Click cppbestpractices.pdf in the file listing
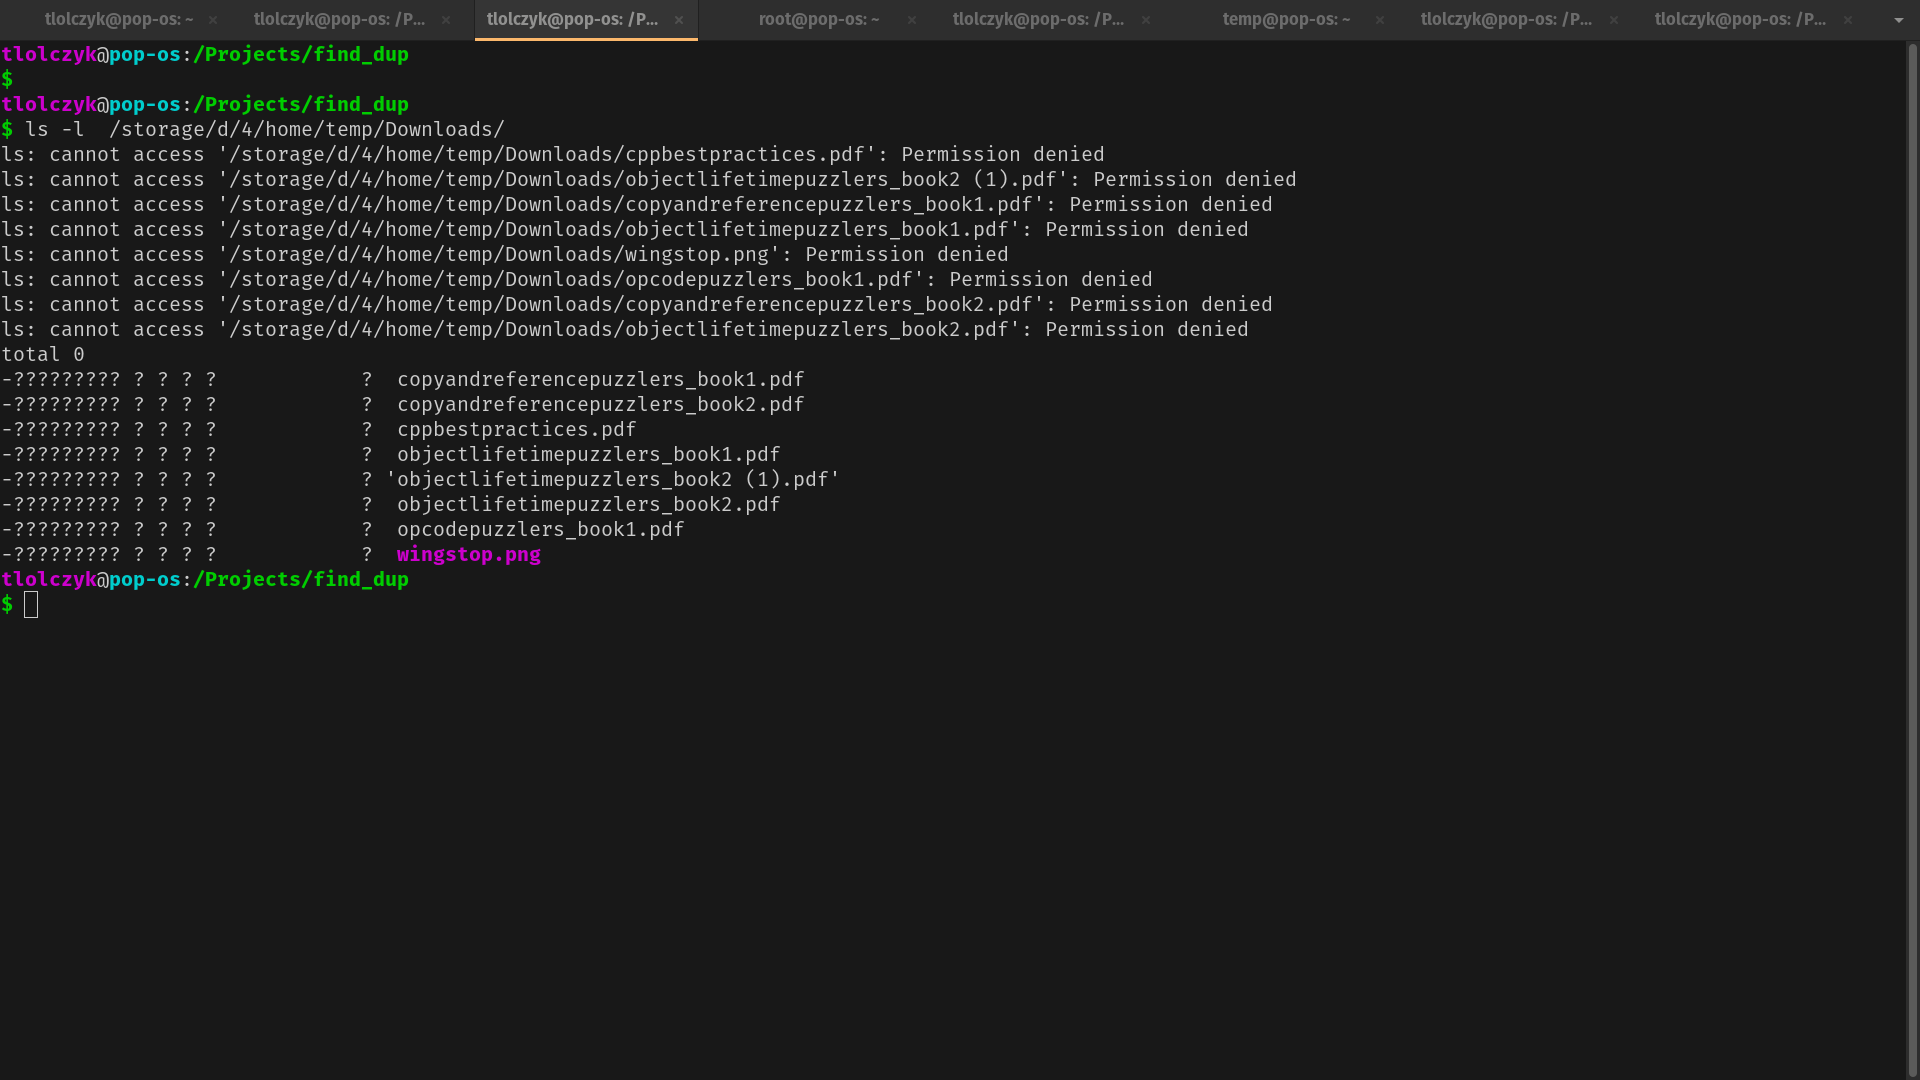 (x=517, y=430)
